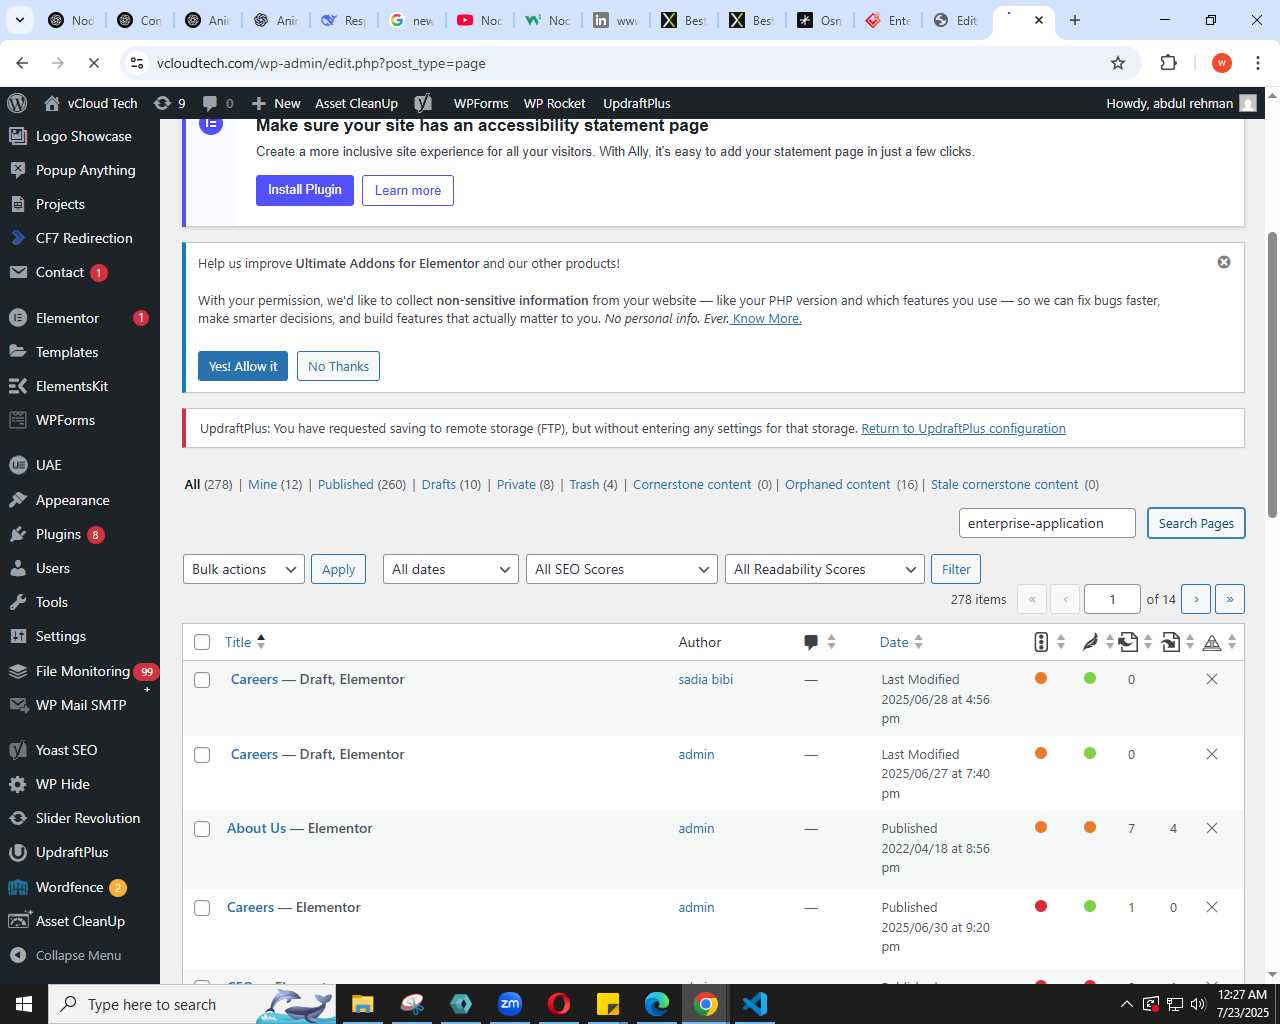This screenshot has width=1280, height=1024.
Task: Click the page search input field
Action: pyautogui.click(x=1047, y=523)
